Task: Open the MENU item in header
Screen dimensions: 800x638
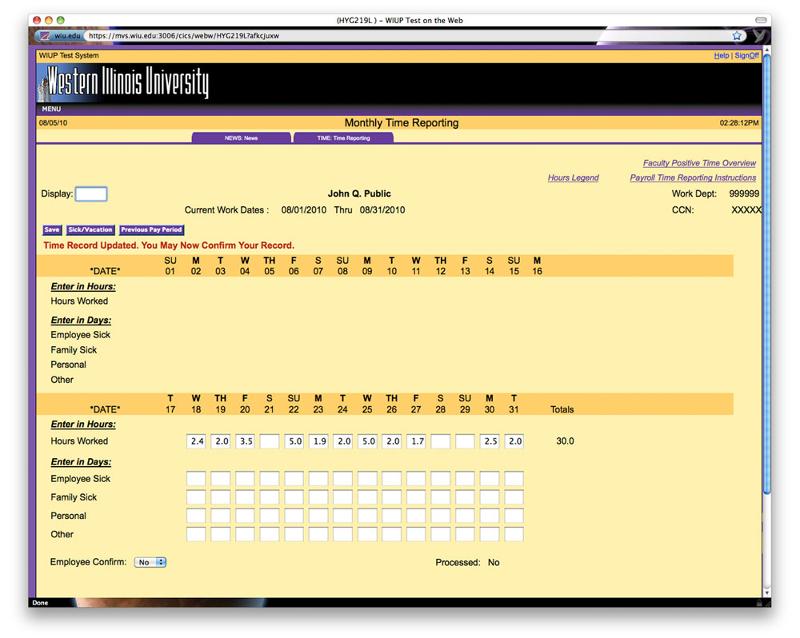Action: [51, 109]
